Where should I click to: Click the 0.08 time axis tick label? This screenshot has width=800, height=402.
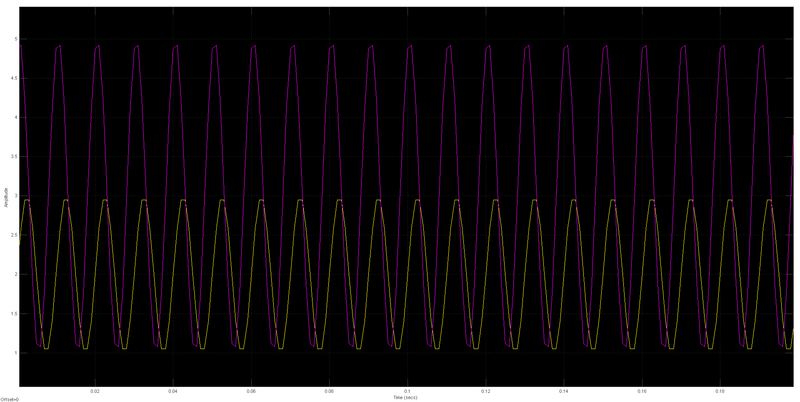[x=329, y=391]
